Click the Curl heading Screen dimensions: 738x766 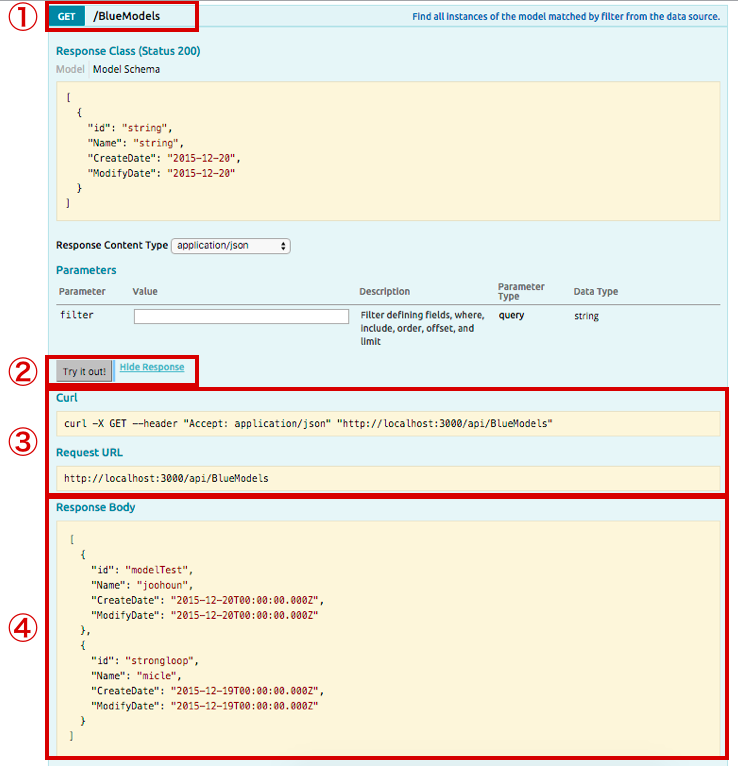click(x=67, y=398)
